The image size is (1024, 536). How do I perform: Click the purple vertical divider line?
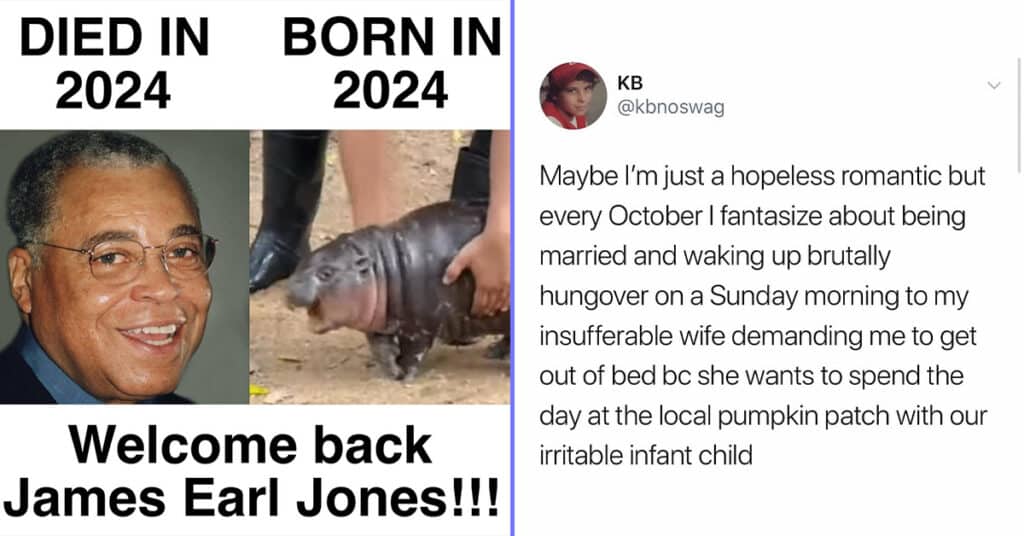pos(513,268)
